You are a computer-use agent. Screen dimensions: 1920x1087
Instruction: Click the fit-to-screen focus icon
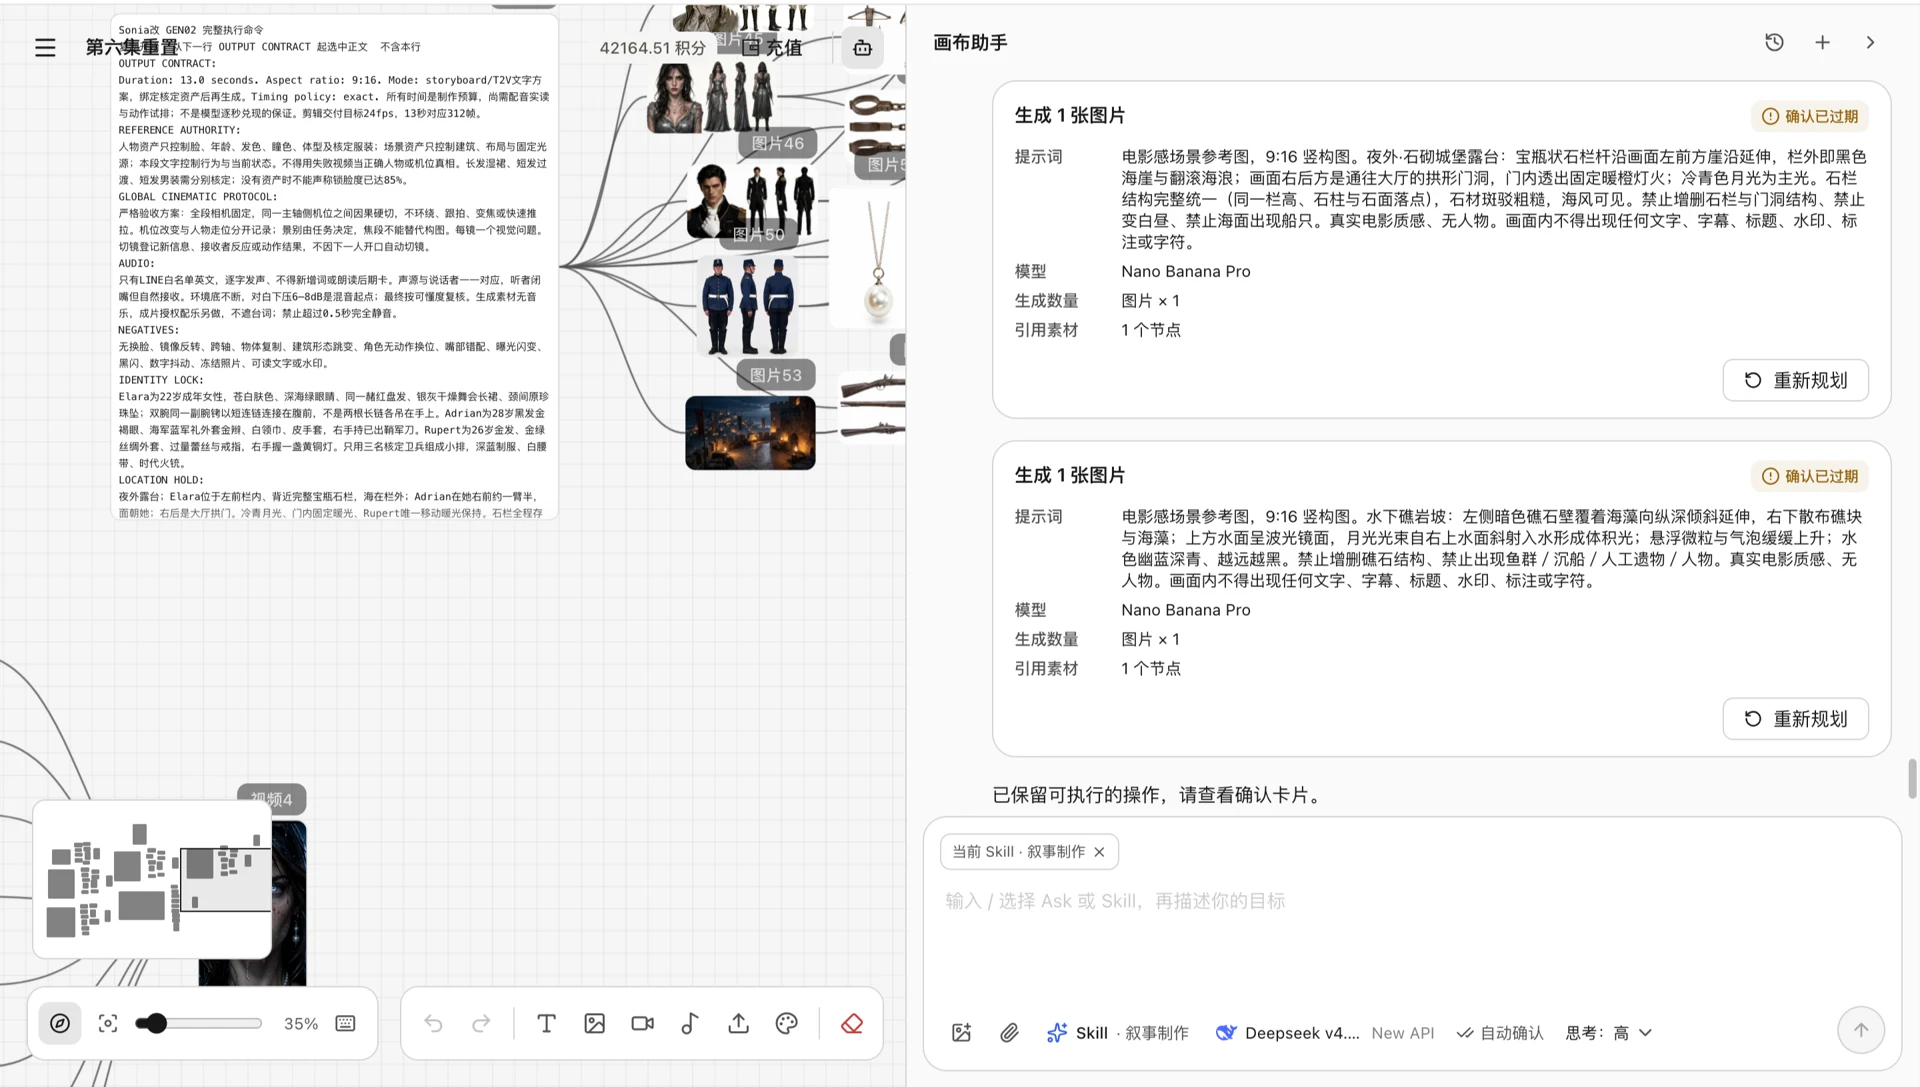coord(108,1023)
